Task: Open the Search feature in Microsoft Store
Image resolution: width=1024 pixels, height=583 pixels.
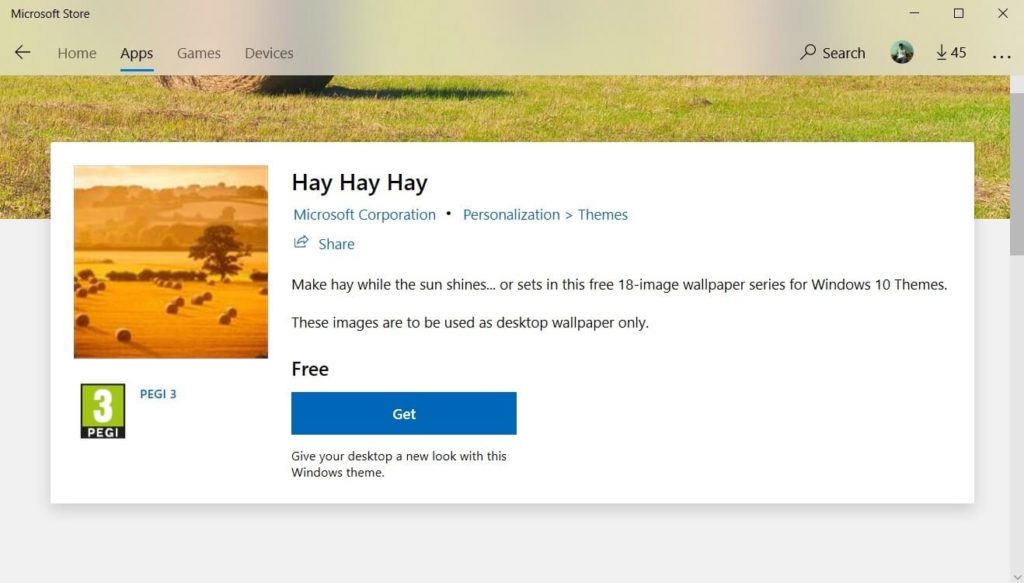Action: click(x=832, y=52)
